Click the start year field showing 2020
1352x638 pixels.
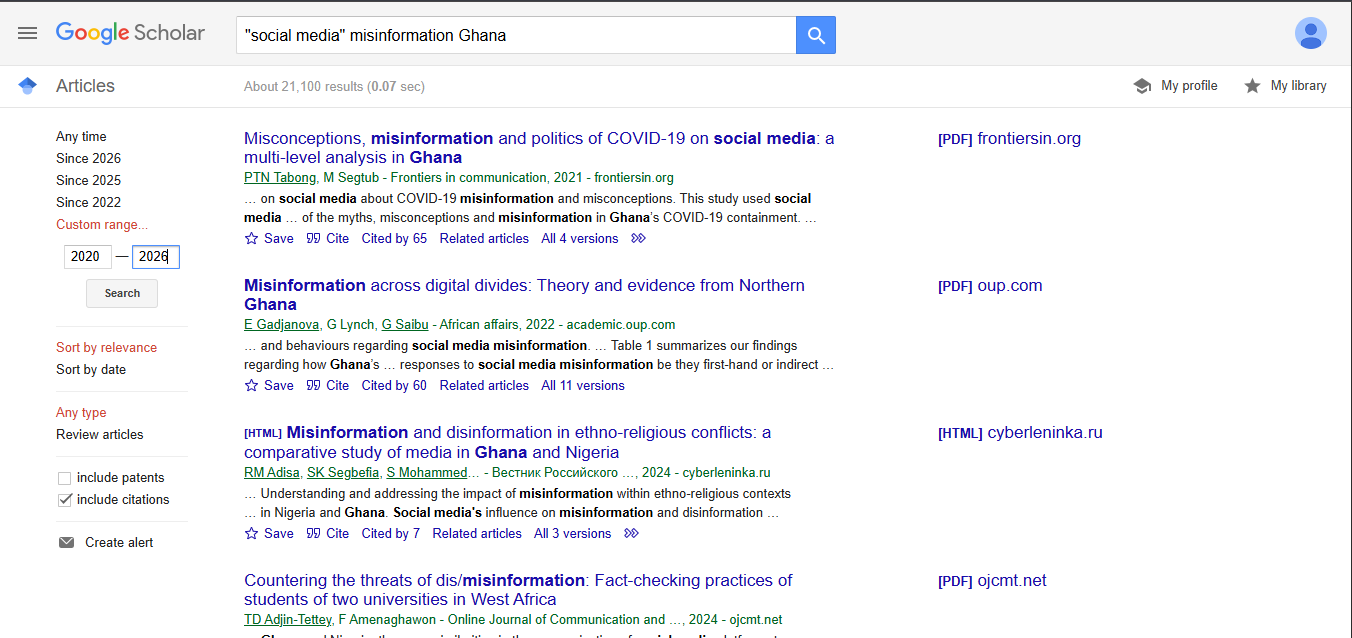[88, 257]
